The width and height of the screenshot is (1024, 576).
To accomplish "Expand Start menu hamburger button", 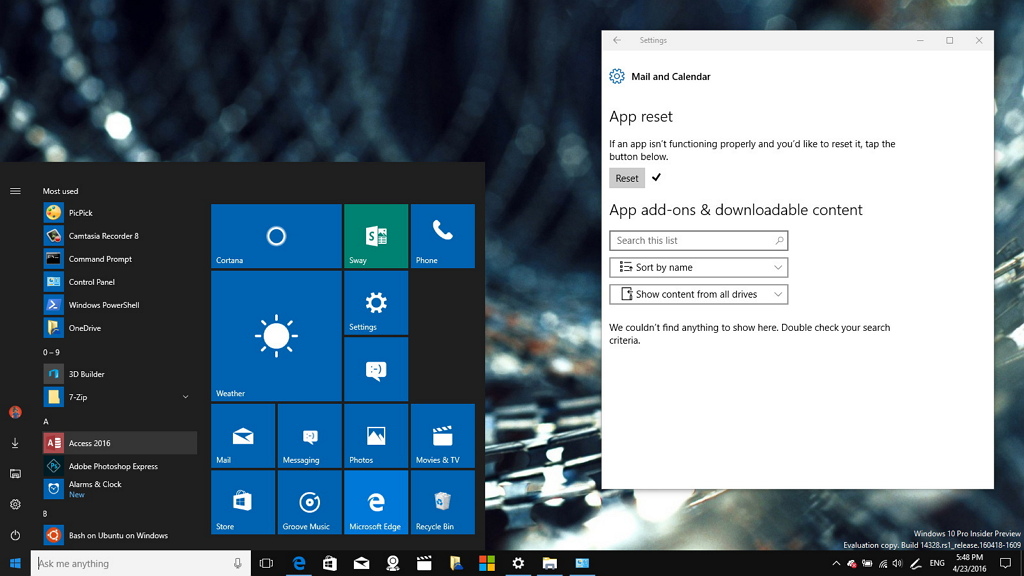I will click(15, 191).
